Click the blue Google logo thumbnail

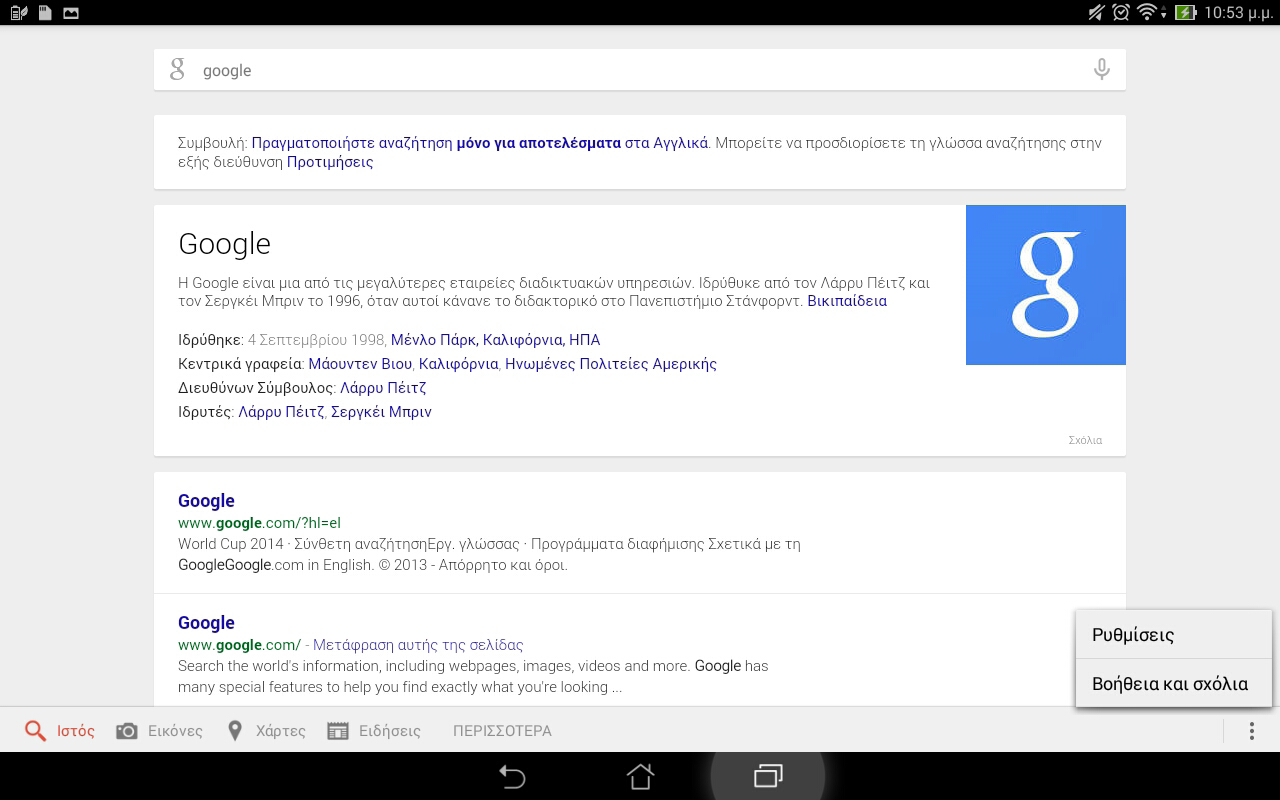click(x=1046, y=285)
